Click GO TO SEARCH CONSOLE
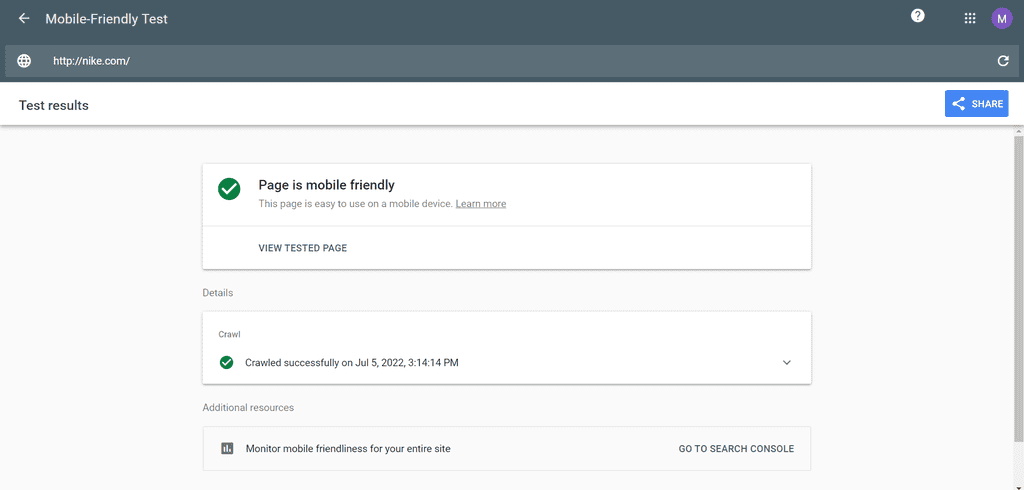Viewport: 1024px width, 490px height. click(736, 449)
